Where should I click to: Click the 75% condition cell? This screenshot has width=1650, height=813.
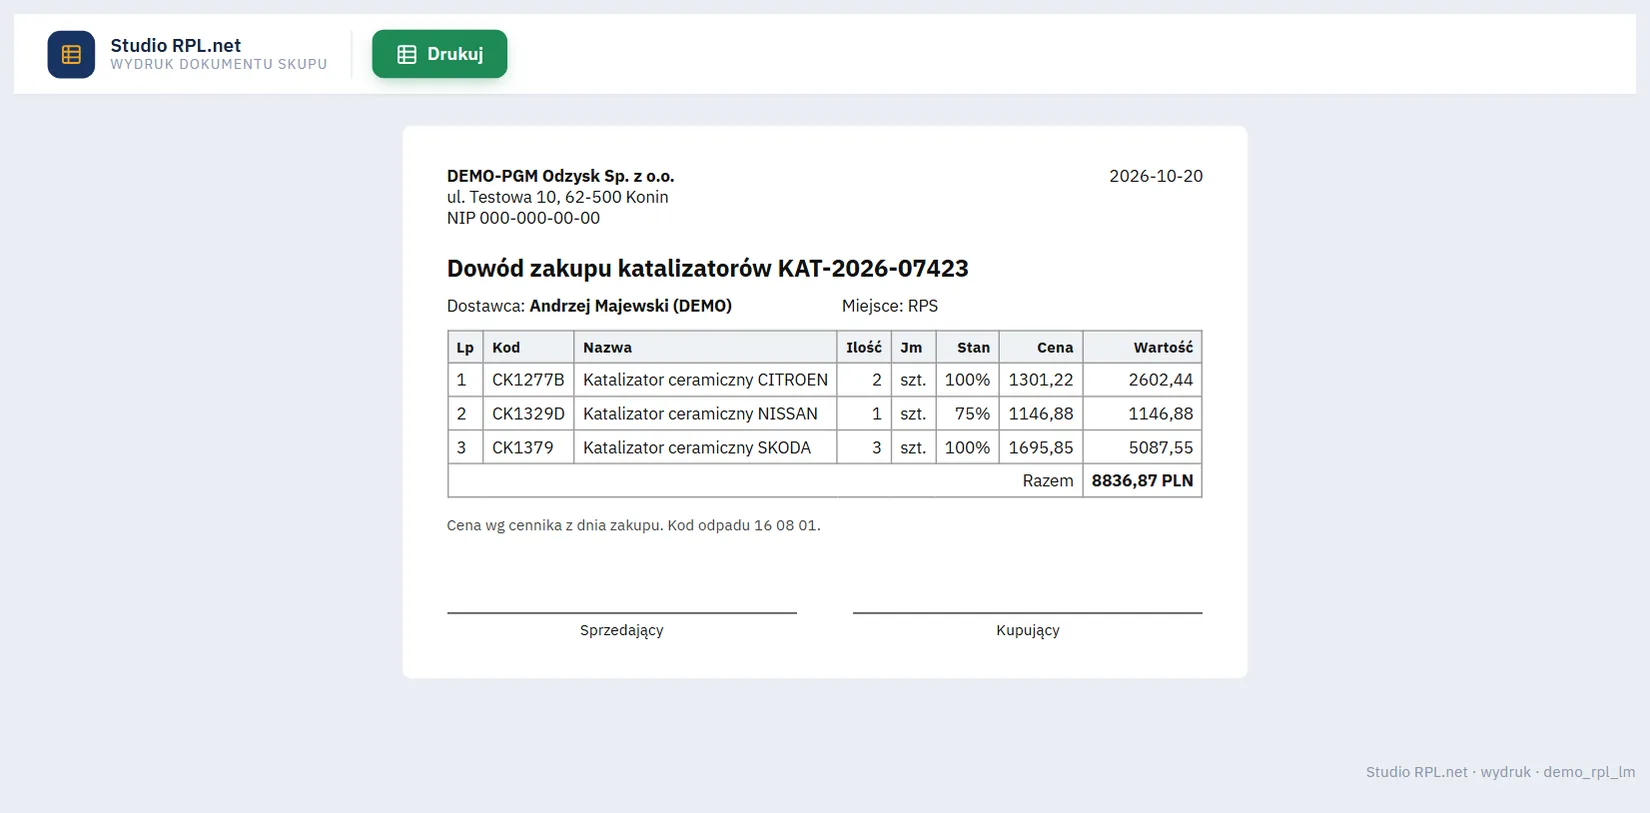(x=967, y=414)
